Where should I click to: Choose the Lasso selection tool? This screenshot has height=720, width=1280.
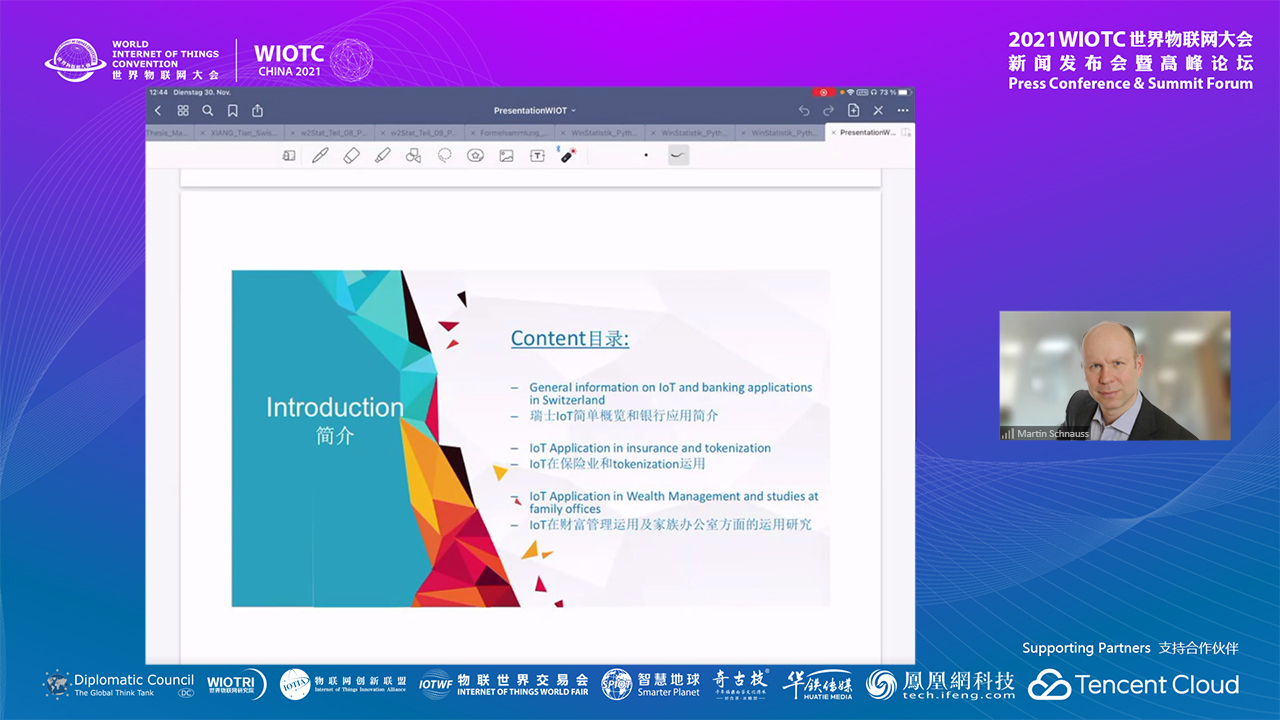coord(444,156)
